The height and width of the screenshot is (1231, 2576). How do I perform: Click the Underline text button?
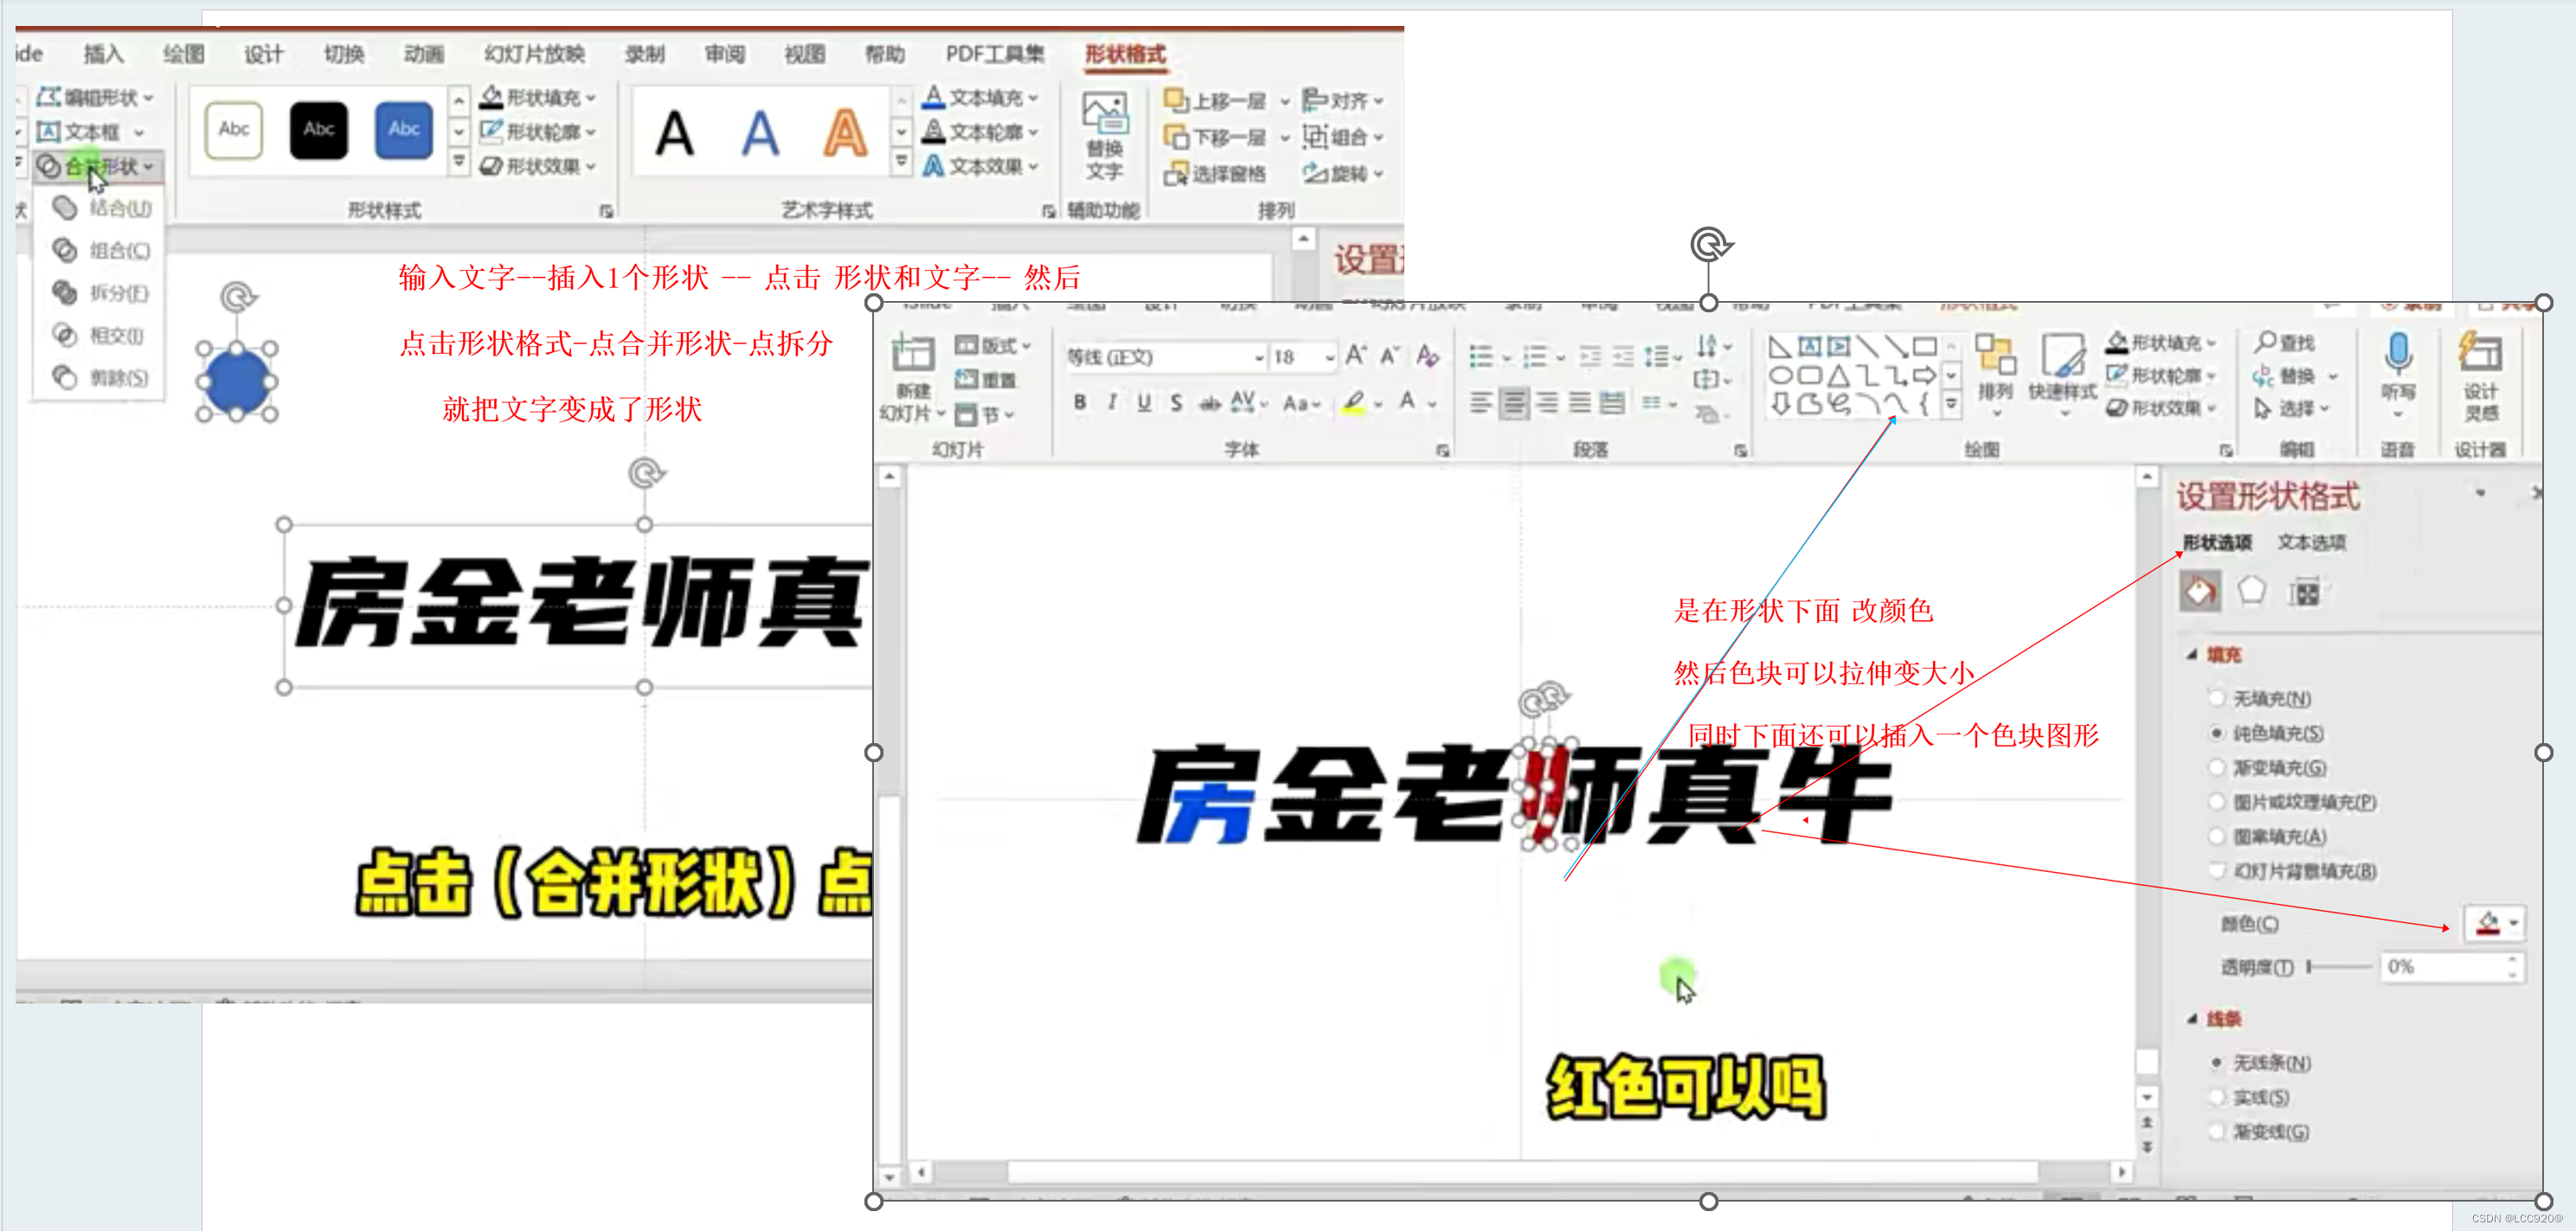click(1144, 403)
